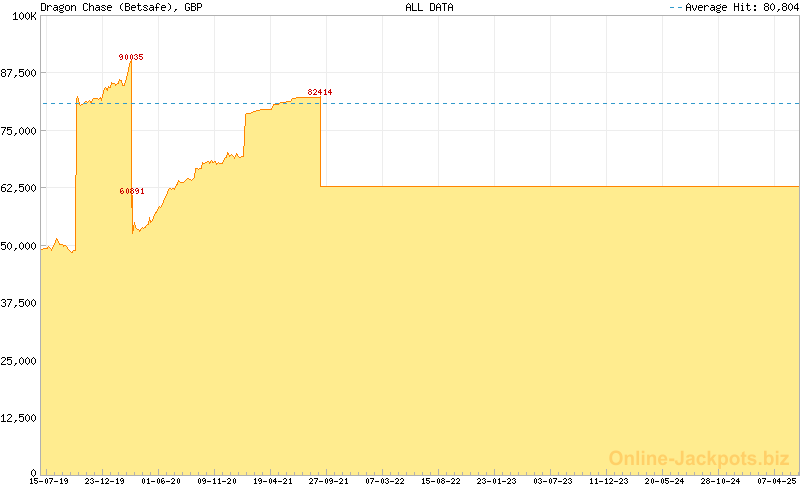Select the 12,500 y-axis label
Image resolution: width=800 pixels, height=490 pixels.
[x=19, y=418]
